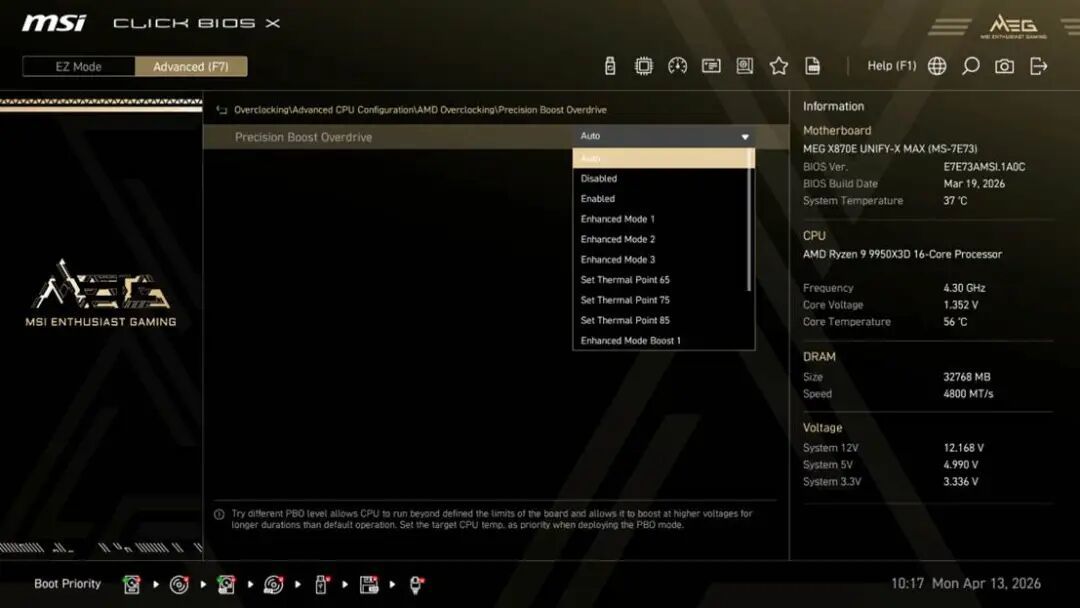The height and width of the screenshot is (608, 1080).
Task: Switch to EZ Mode
Action: coord(79,67)
